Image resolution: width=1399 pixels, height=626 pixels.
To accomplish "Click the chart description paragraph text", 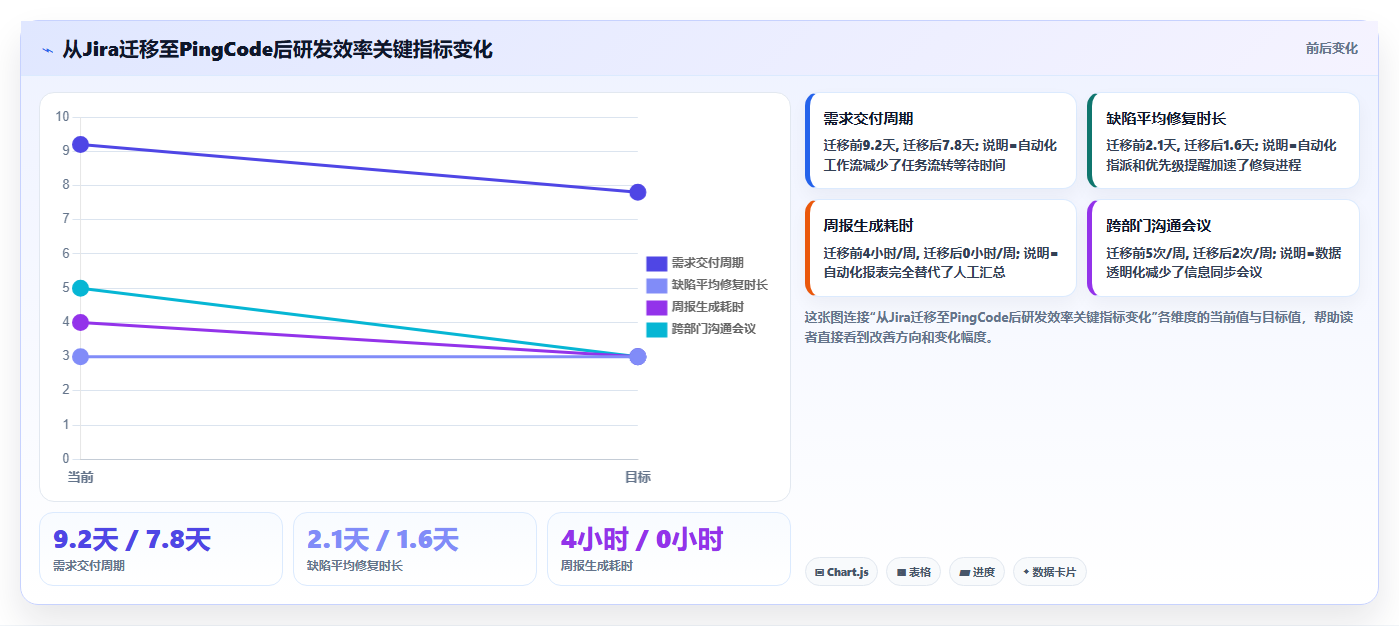I will (1079, 327).
